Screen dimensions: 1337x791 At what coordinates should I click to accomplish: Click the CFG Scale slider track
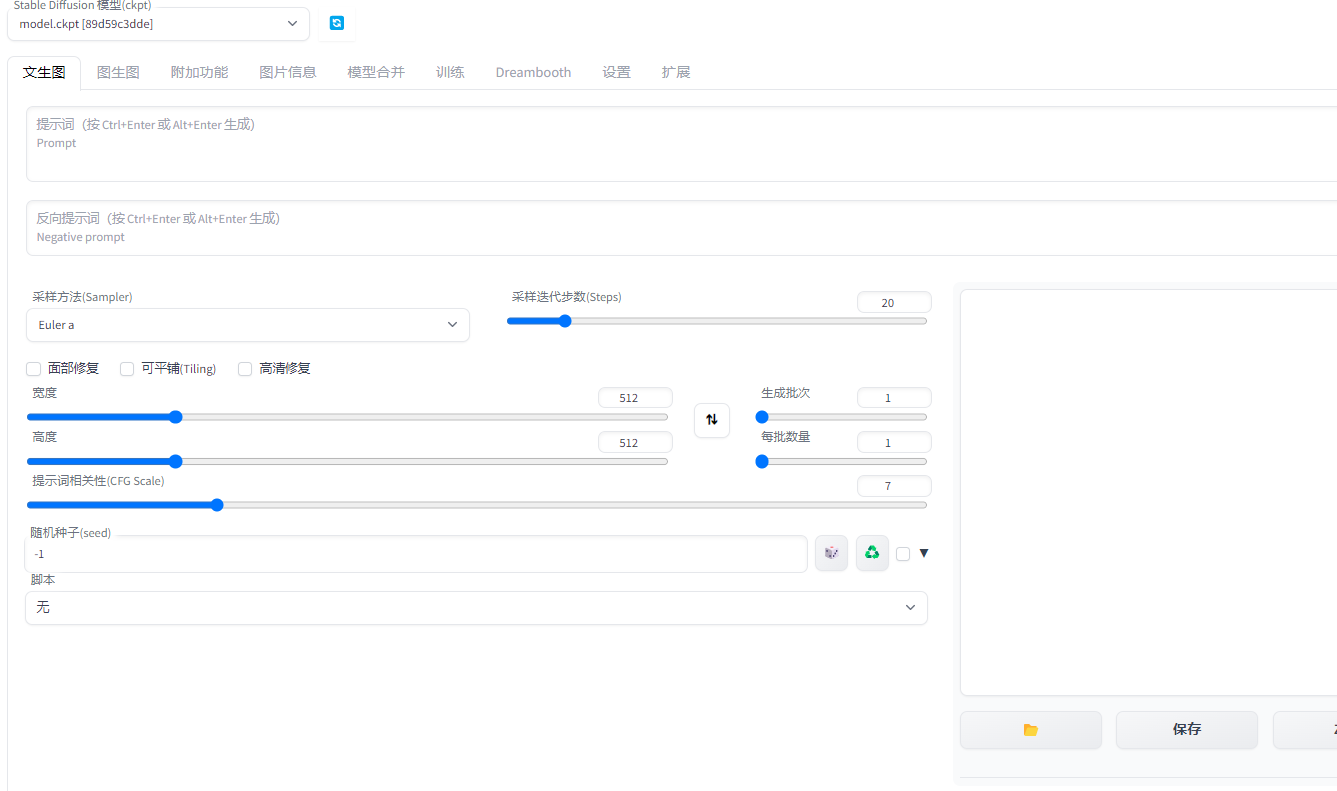click(x=476, y=505)
